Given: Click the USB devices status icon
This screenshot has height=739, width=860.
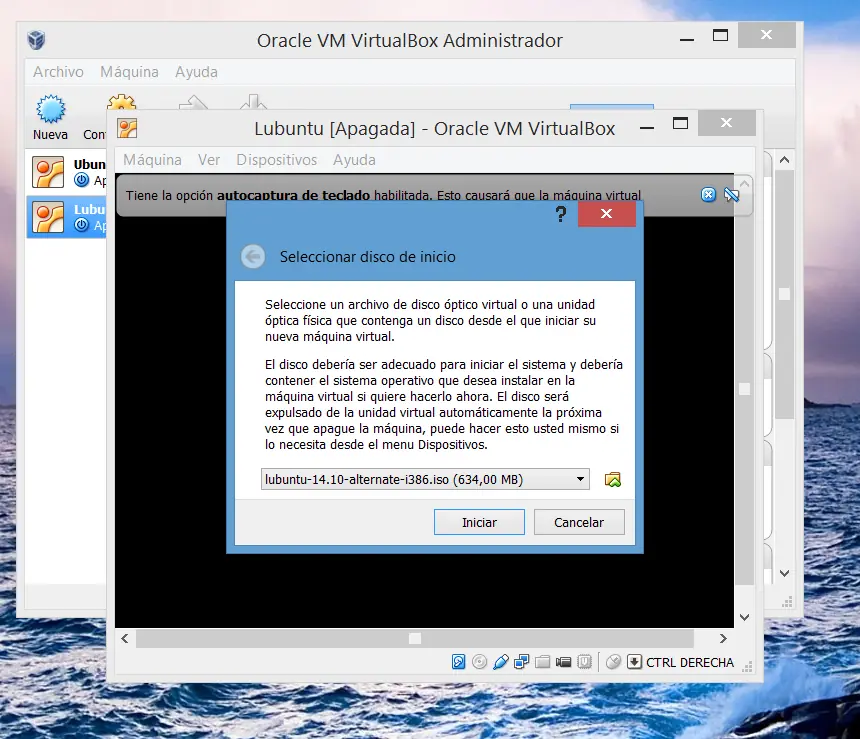Looking at the screenshot, I should [500, 661].
